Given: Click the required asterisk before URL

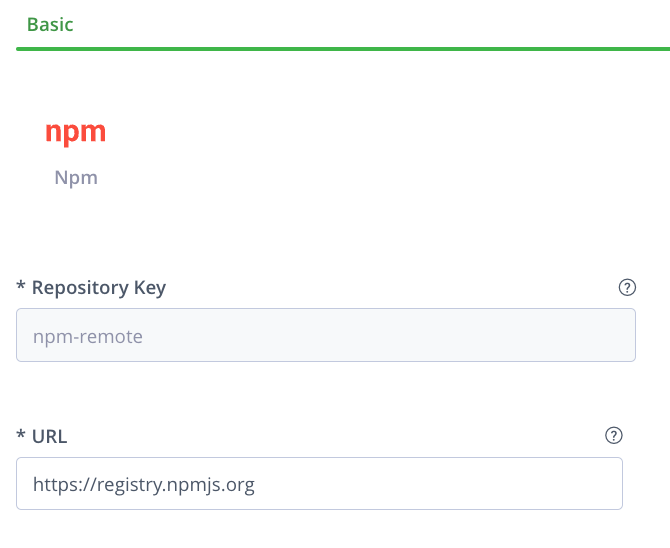Looking at the screenshot, I should (x=21, y=436).
